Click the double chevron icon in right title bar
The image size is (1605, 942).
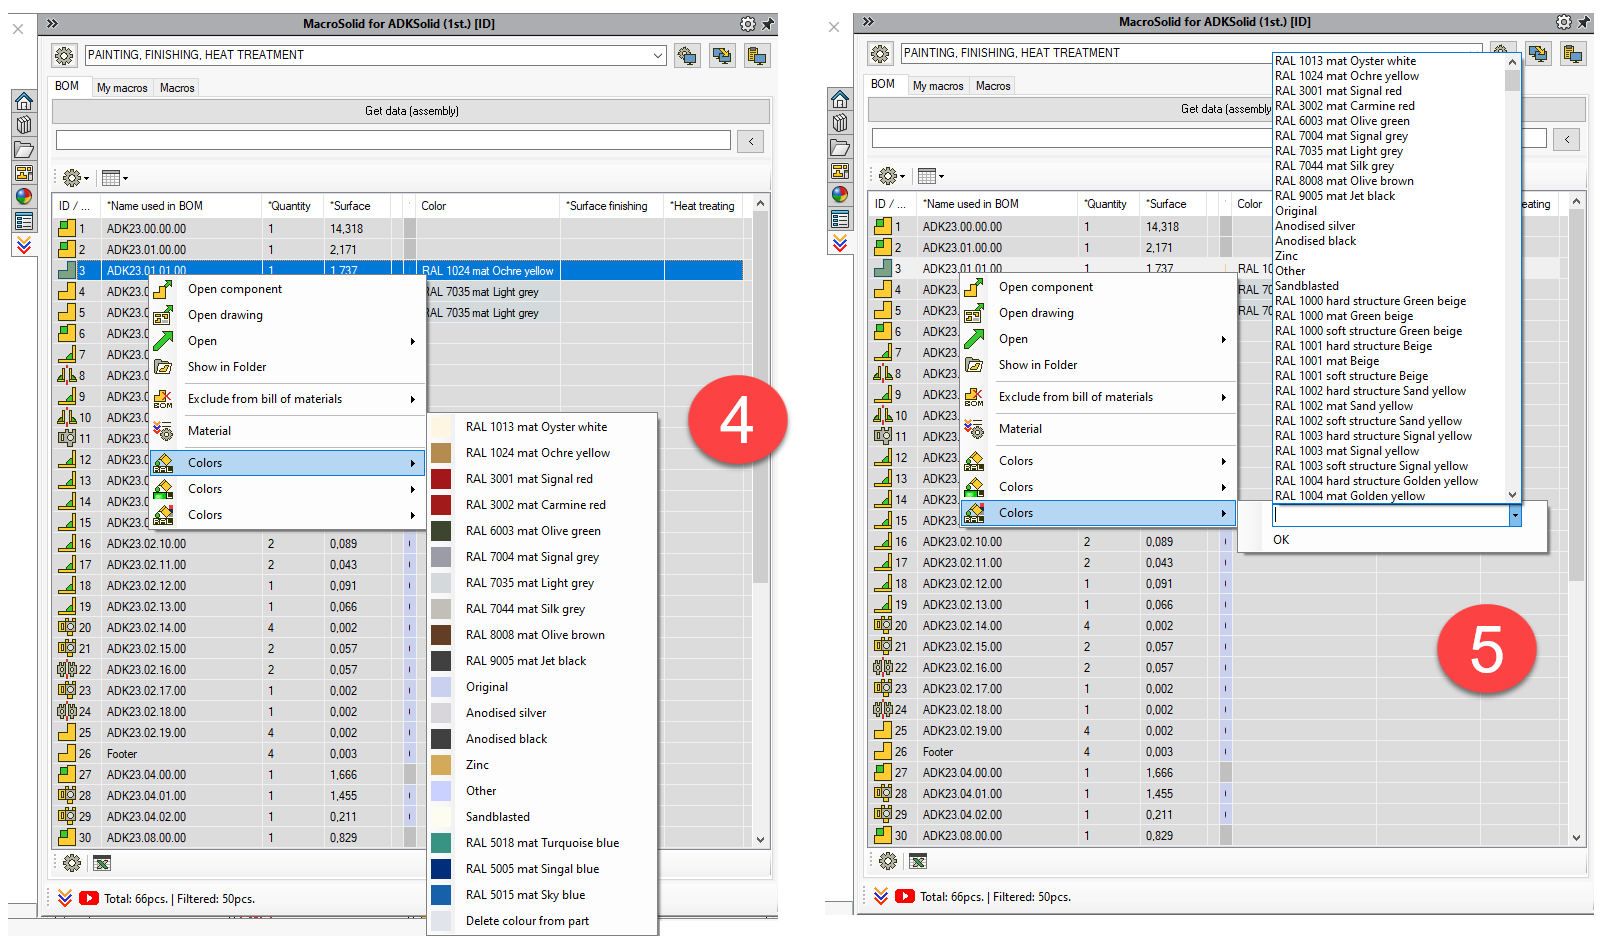868,22
